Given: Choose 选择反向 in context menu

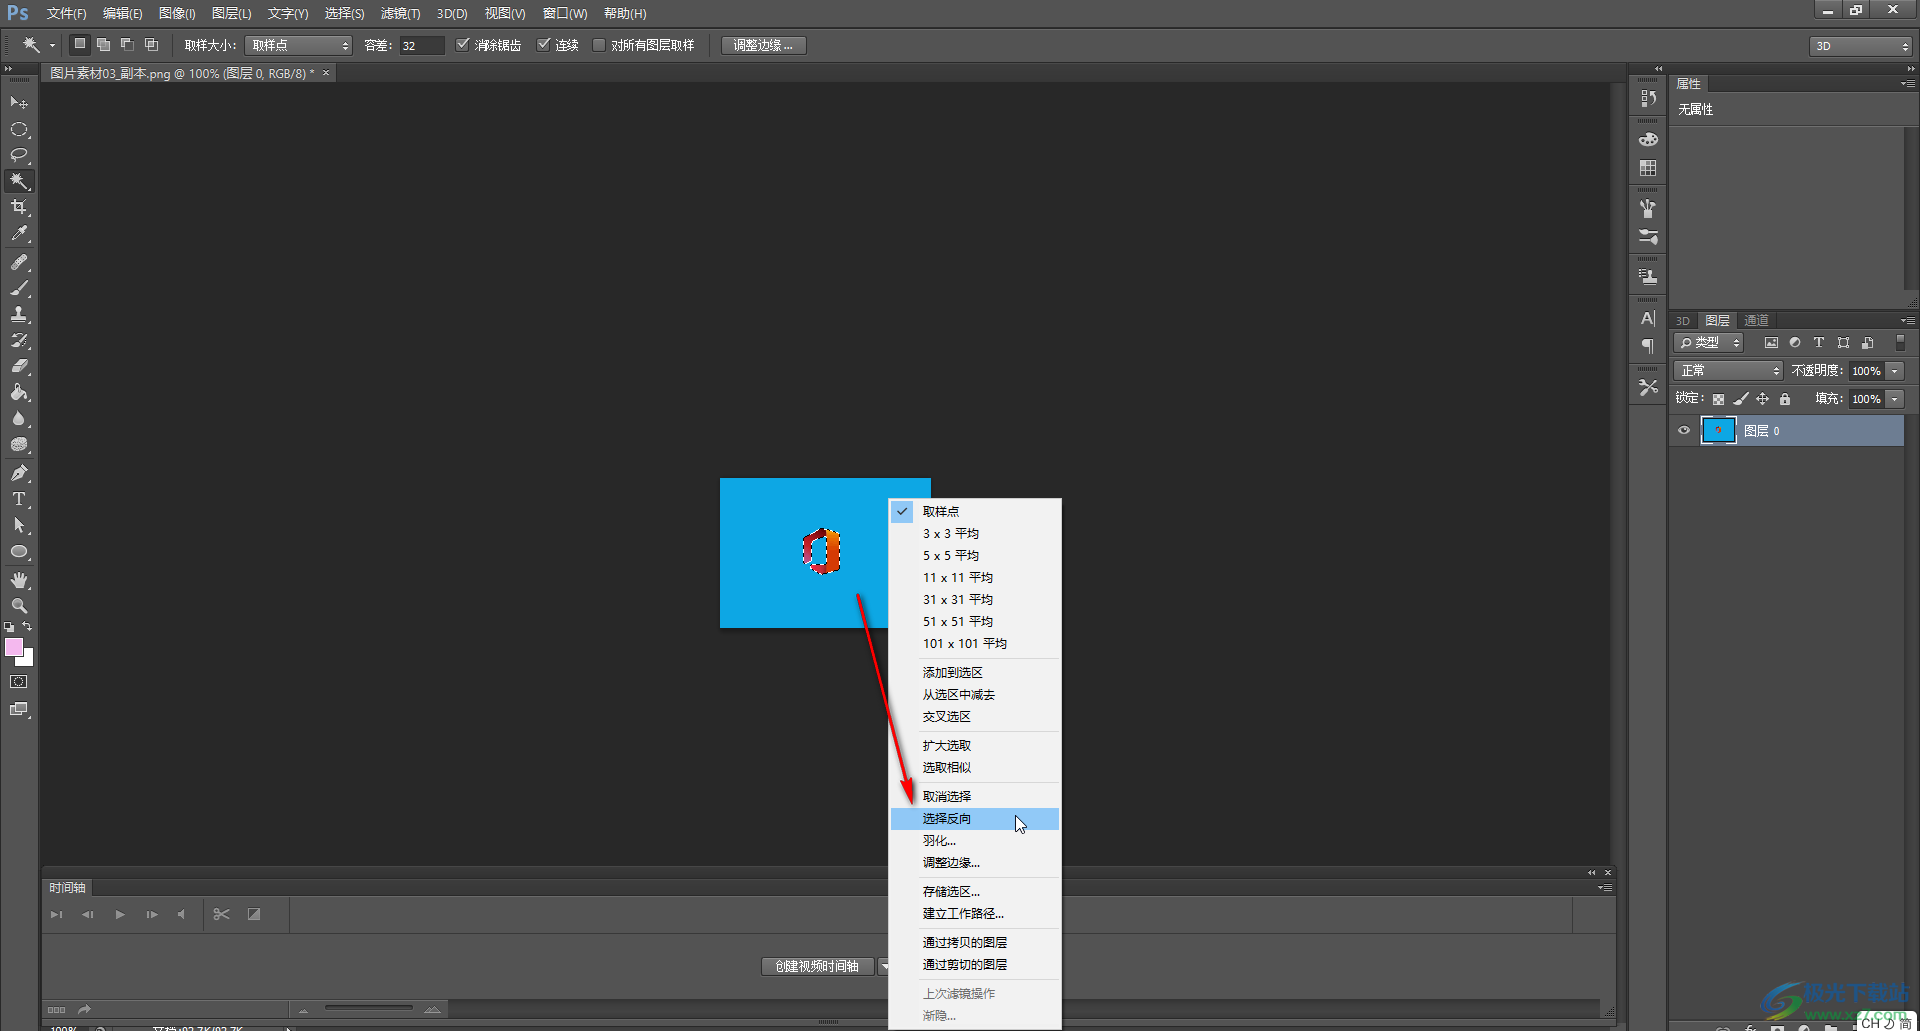Looking at the screenshot, I should coord(974,819).
